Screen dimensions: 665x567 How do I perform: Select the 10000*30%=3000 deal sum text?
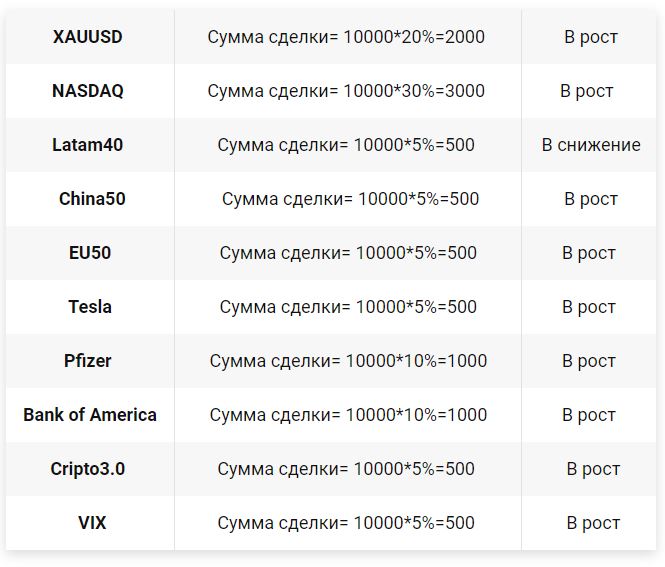346,91
